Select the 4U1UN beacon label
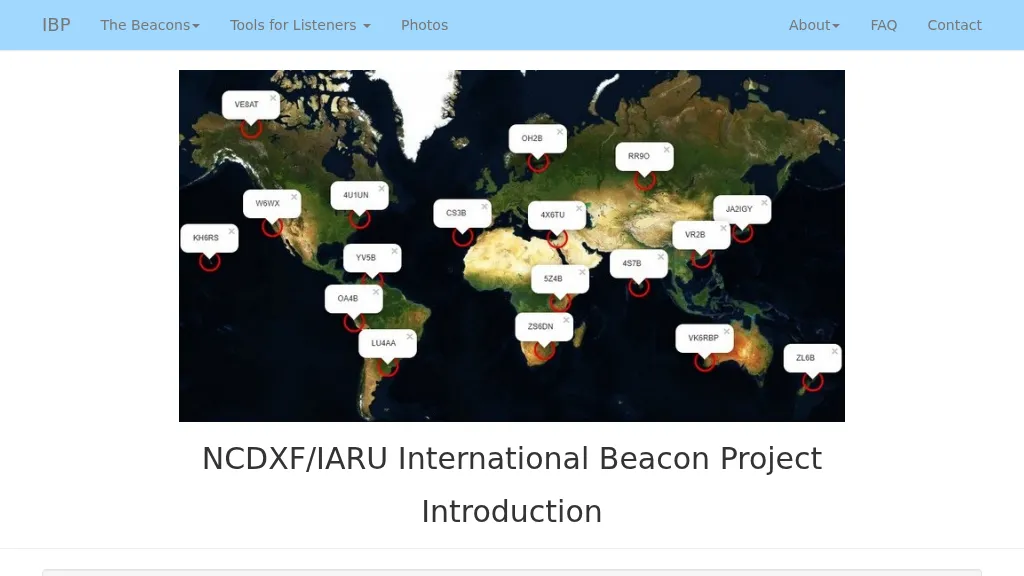This screenshot has height=576, width=1024. pyautogui.click(x=356, y=195)
